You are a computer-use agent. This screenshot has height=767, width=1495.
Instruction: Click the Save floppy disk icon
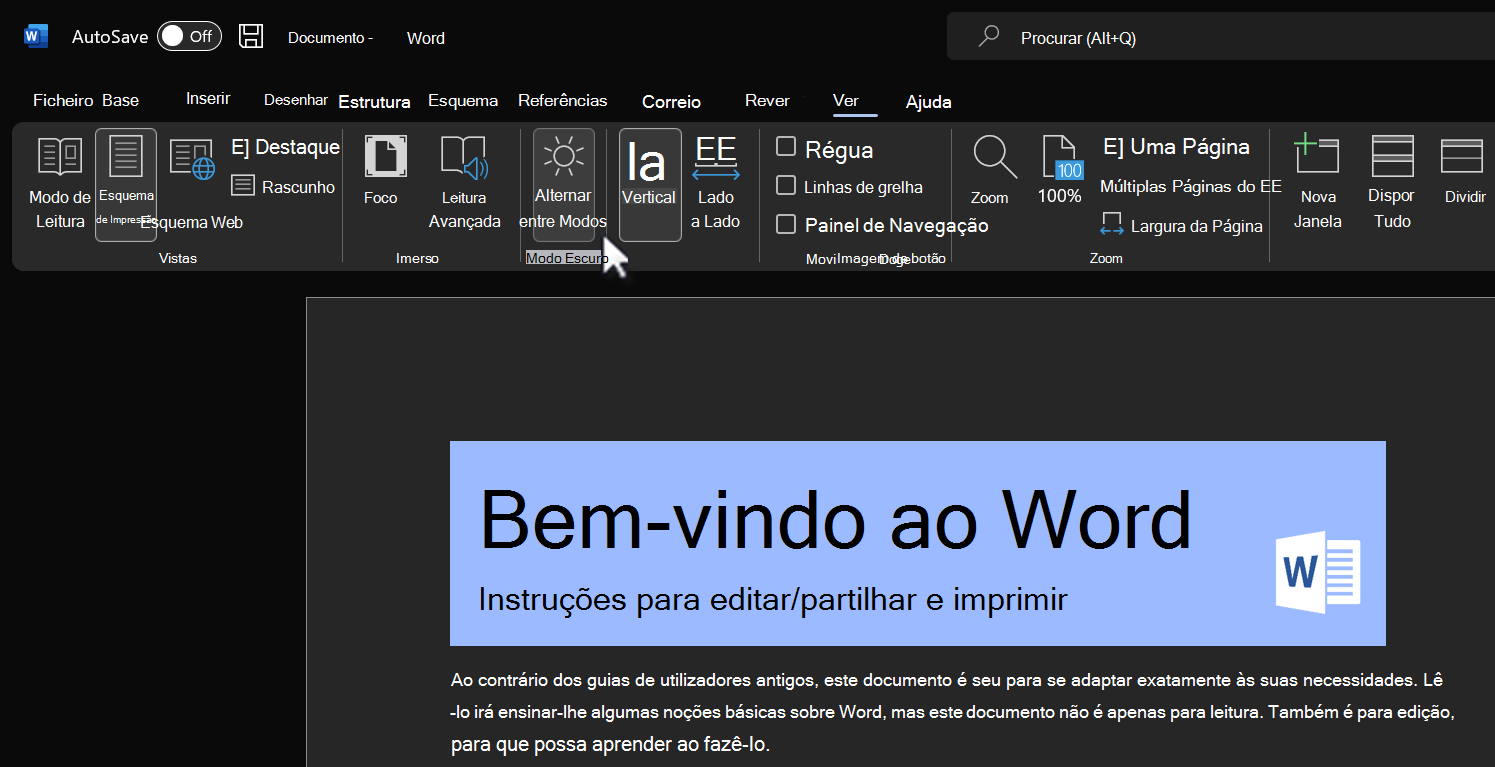pyautogui.click(x=251, y=36)
